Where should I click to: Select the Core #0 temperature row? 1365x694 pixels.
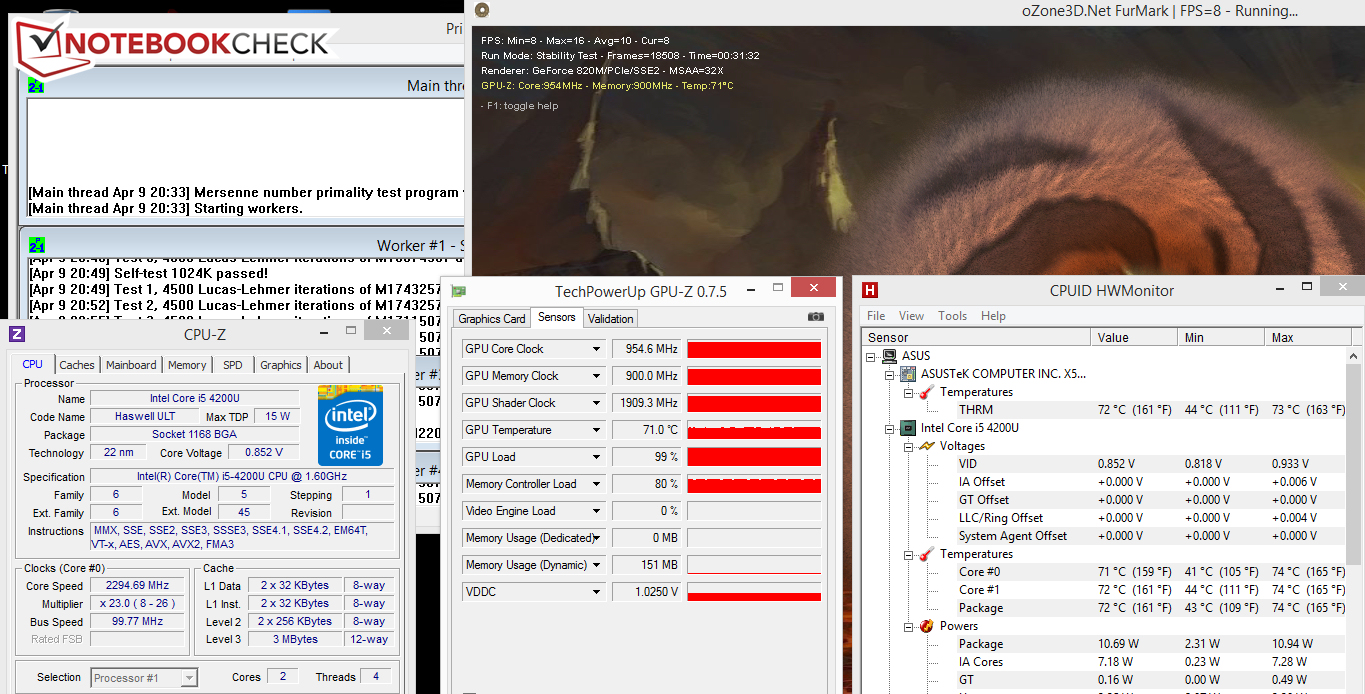click(1104, 572)
